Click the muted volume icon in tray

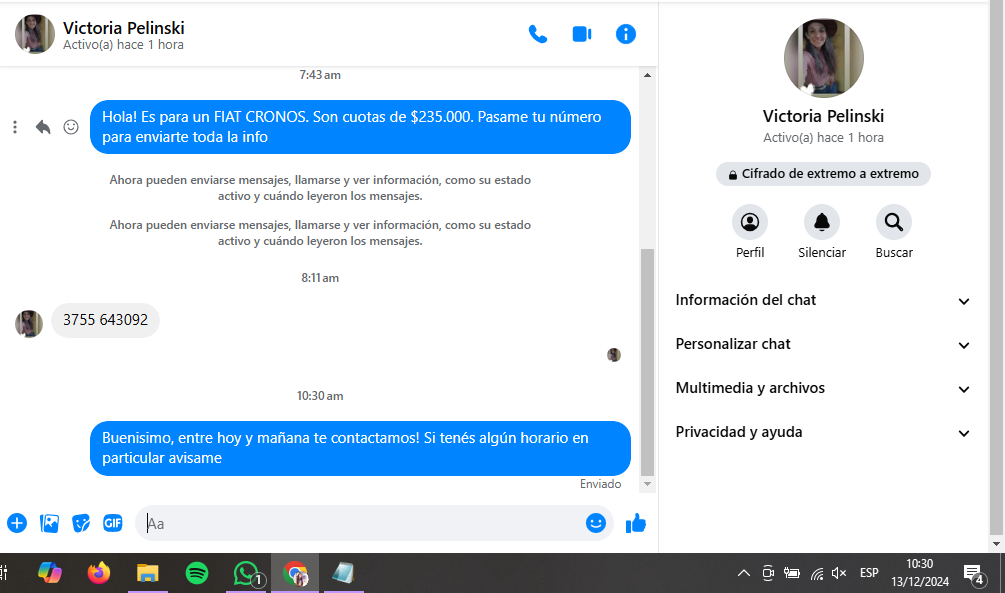(x=839, y=573)
